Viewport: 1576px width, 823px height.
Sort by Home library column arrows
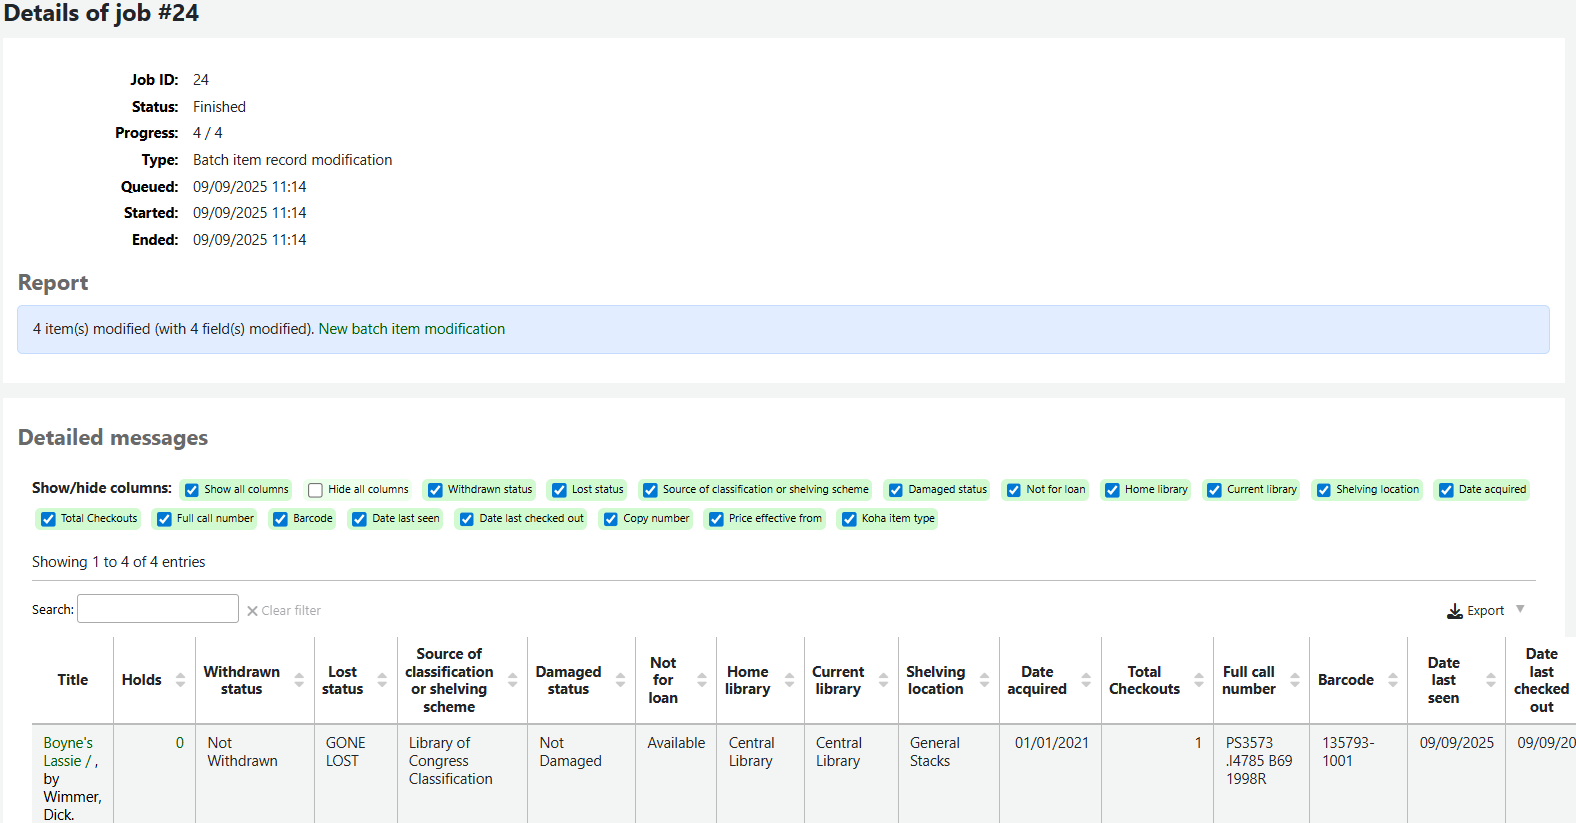[789, 680]
